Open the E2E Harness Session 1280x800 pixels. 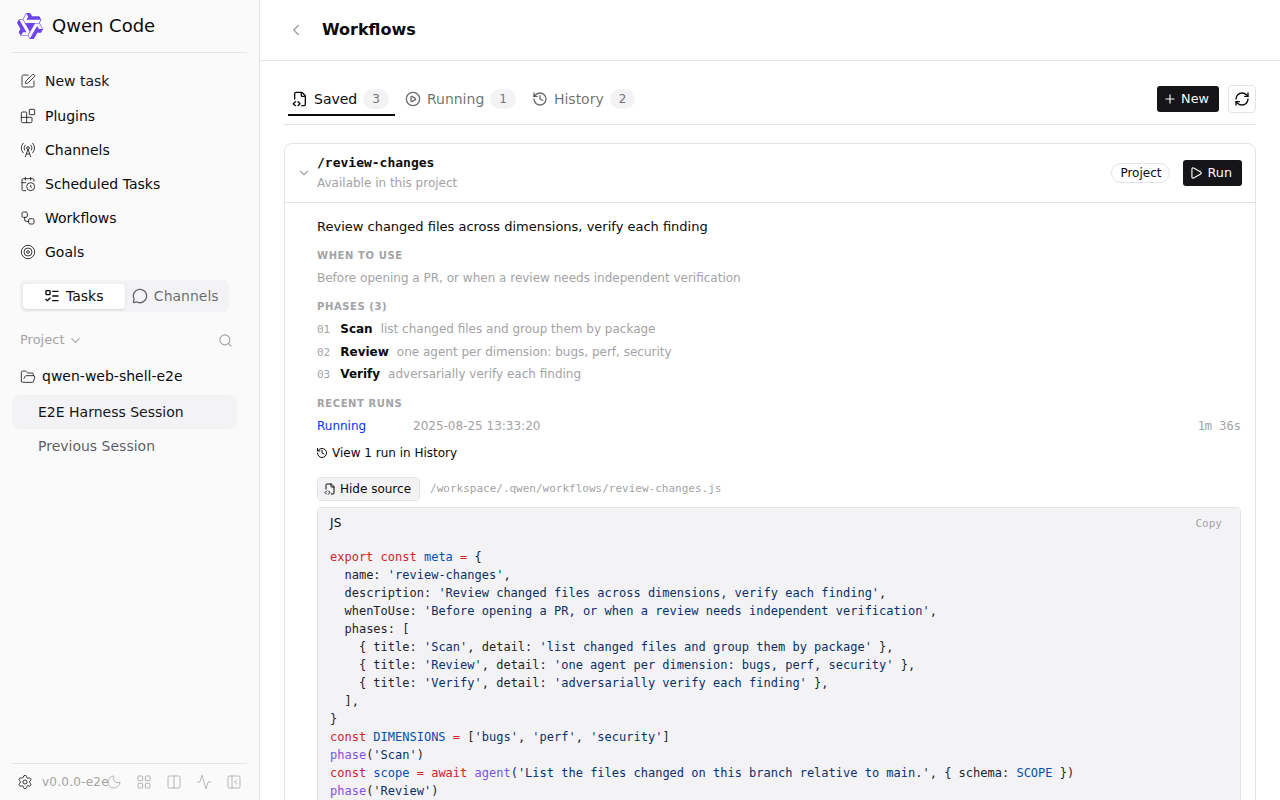124,412
